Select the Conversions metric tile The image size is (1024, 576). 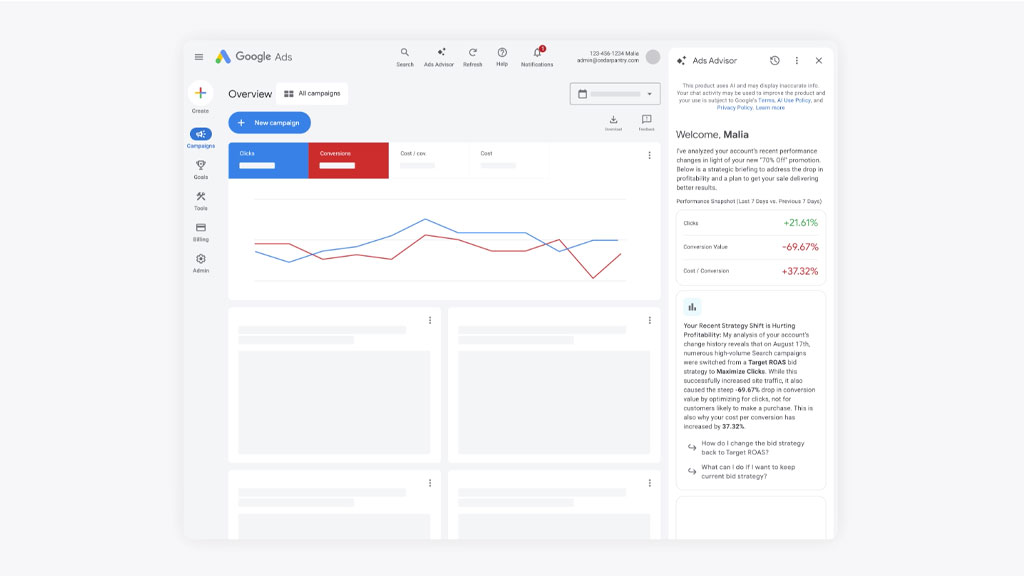click(348, 160)
